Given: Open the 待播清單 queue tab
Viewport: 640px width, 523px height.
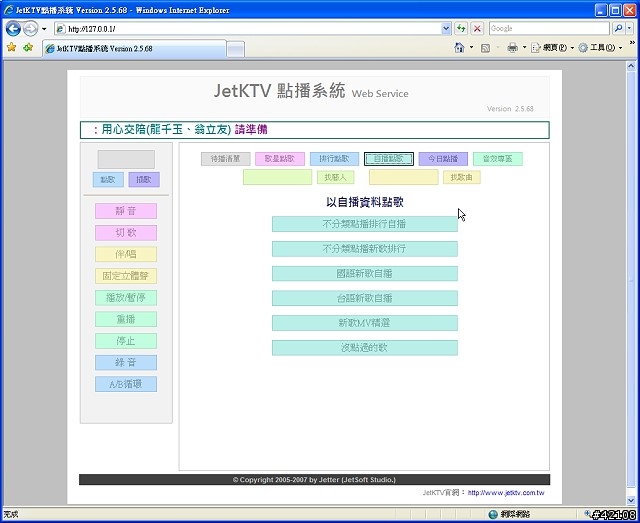Looking at the screenshot, I should coord(226,159).
